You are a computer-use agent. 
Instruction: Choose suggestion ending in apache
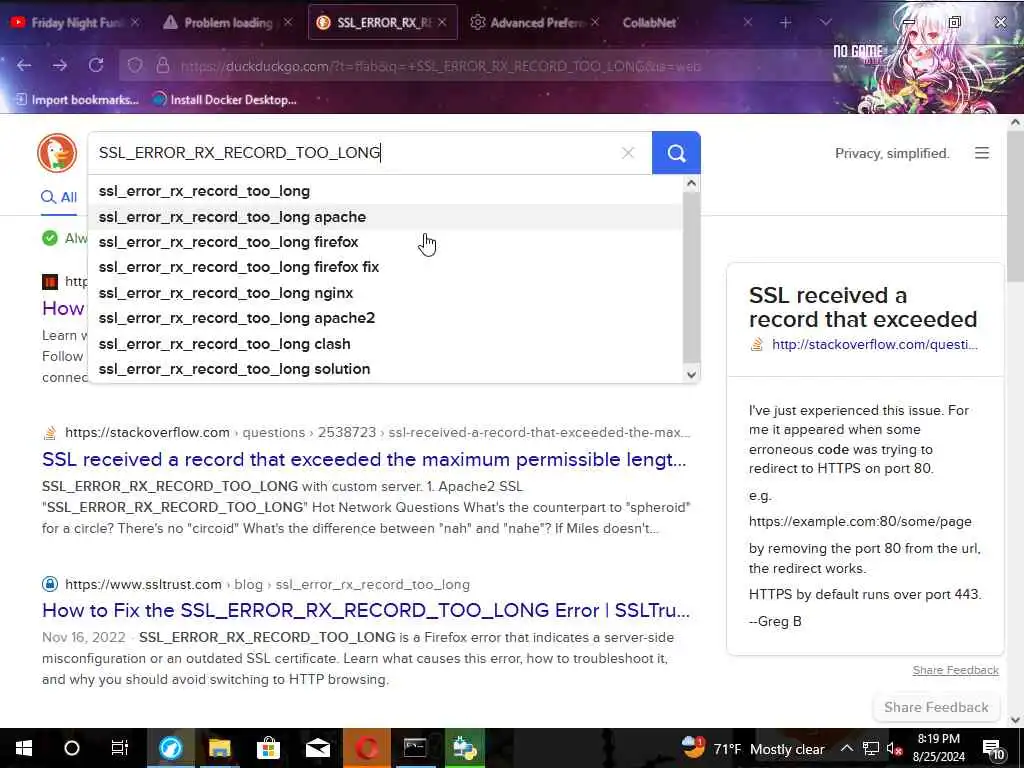tap(385, 217)
